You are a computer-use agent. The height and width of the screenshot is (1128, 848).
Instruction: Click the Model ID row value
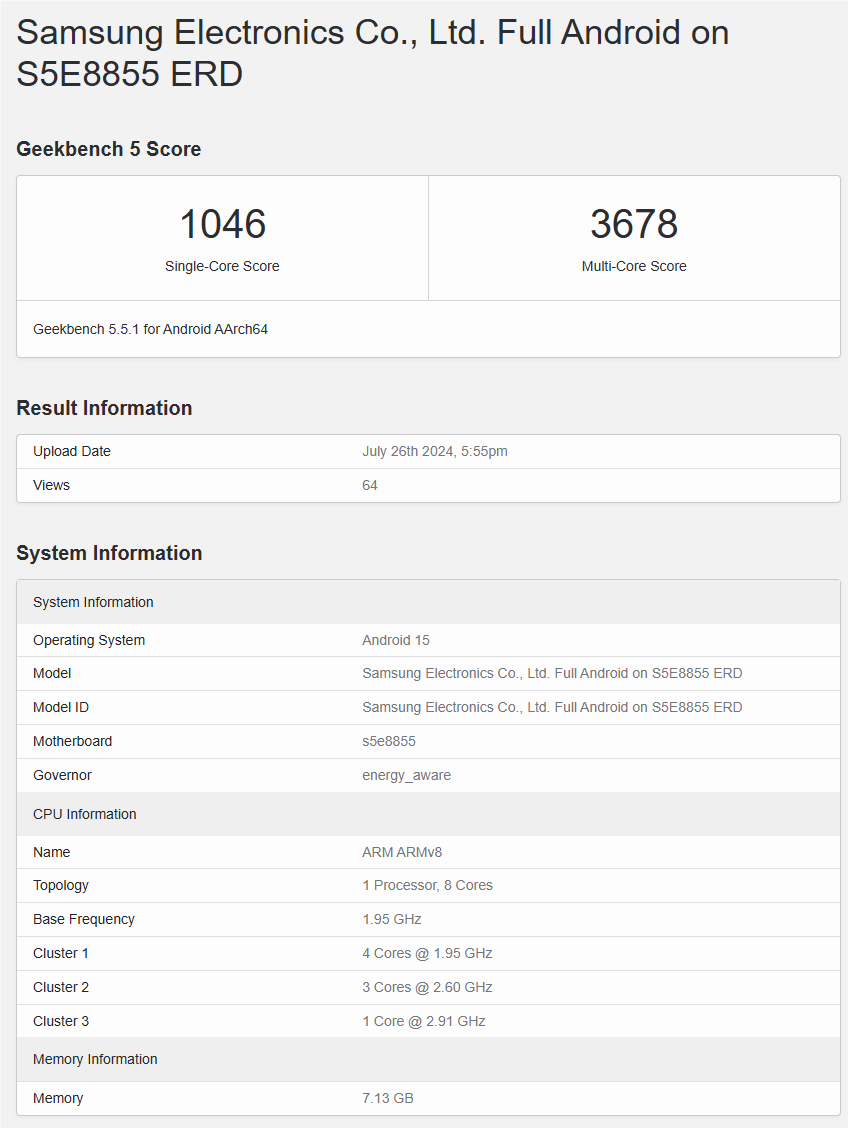click(551, 707)
